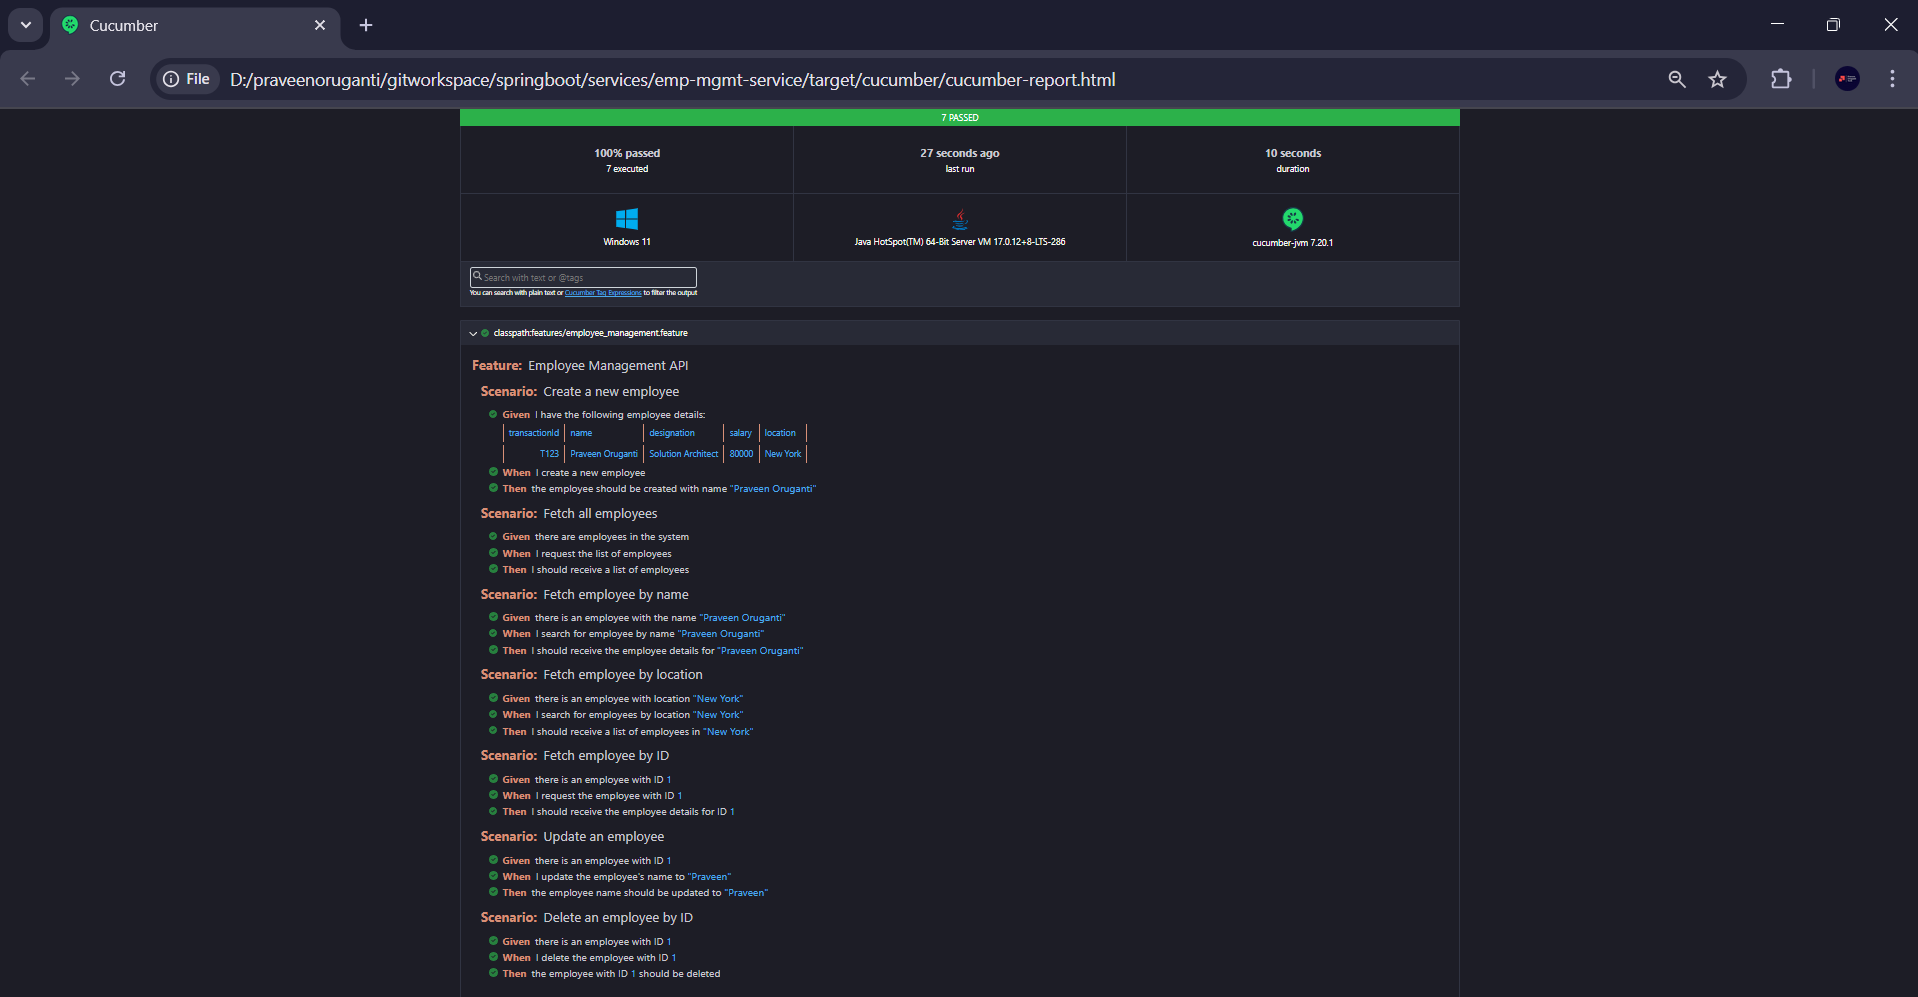Click pass icon for 'I search for employee by name'
The width and height of the screenshot is (1918, 997).
(493, 633)
